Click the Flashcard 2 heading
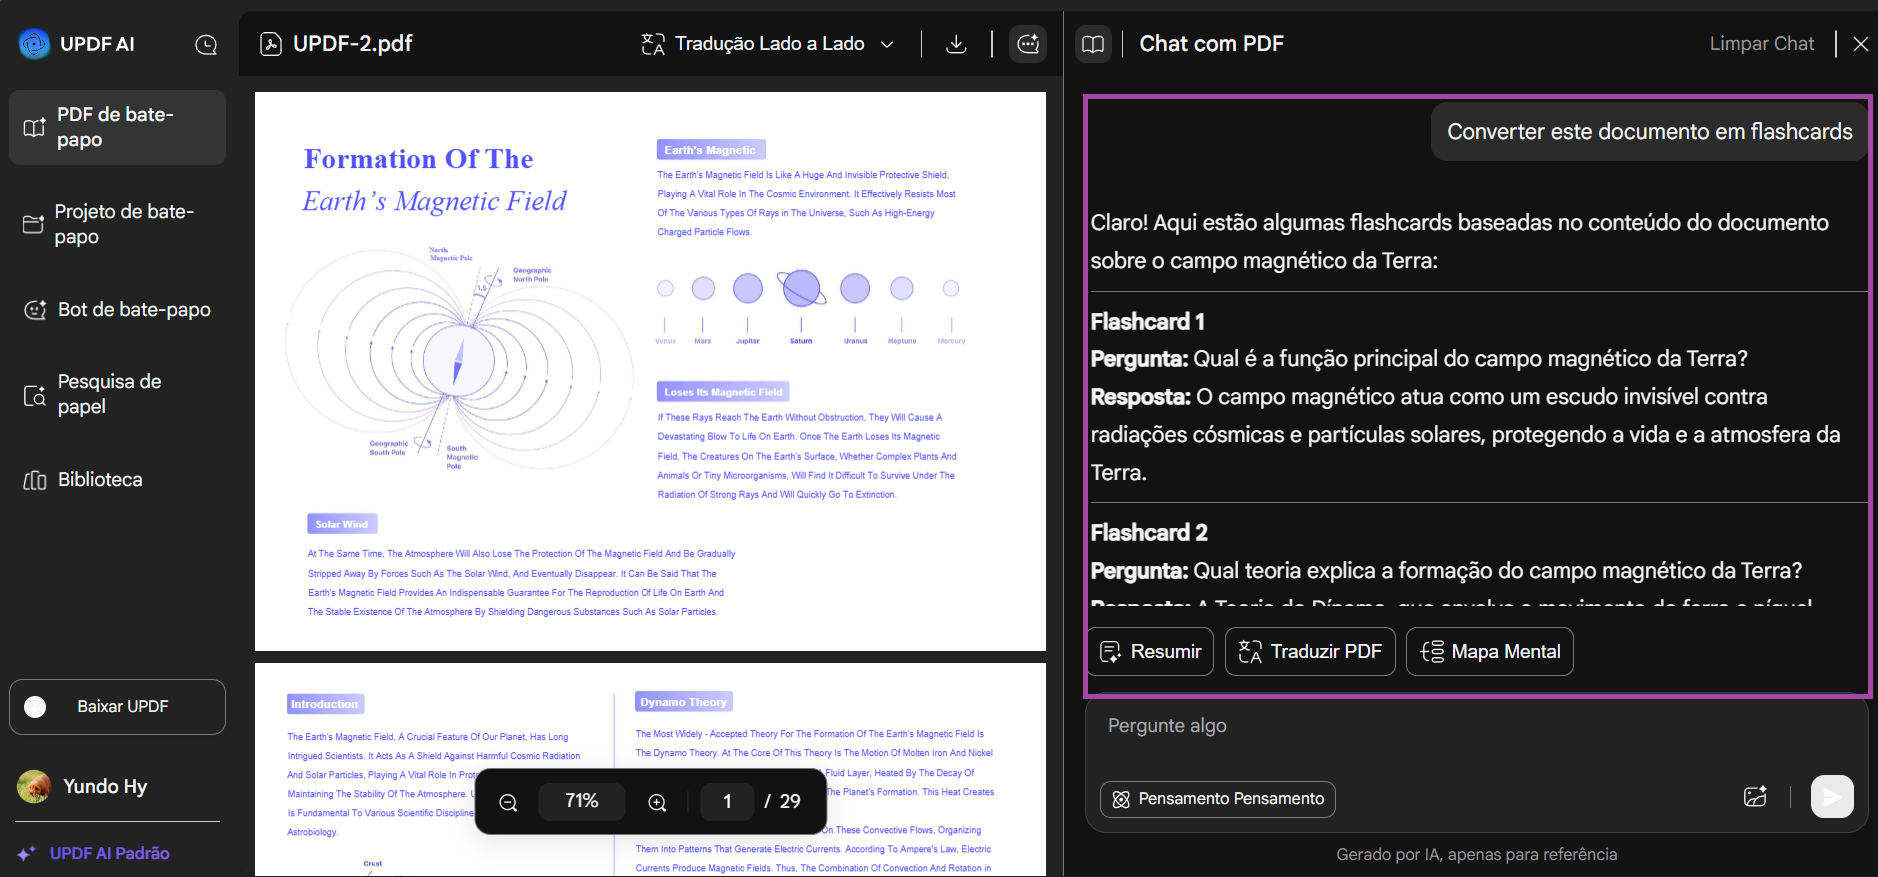 (x=1149, y=533)
